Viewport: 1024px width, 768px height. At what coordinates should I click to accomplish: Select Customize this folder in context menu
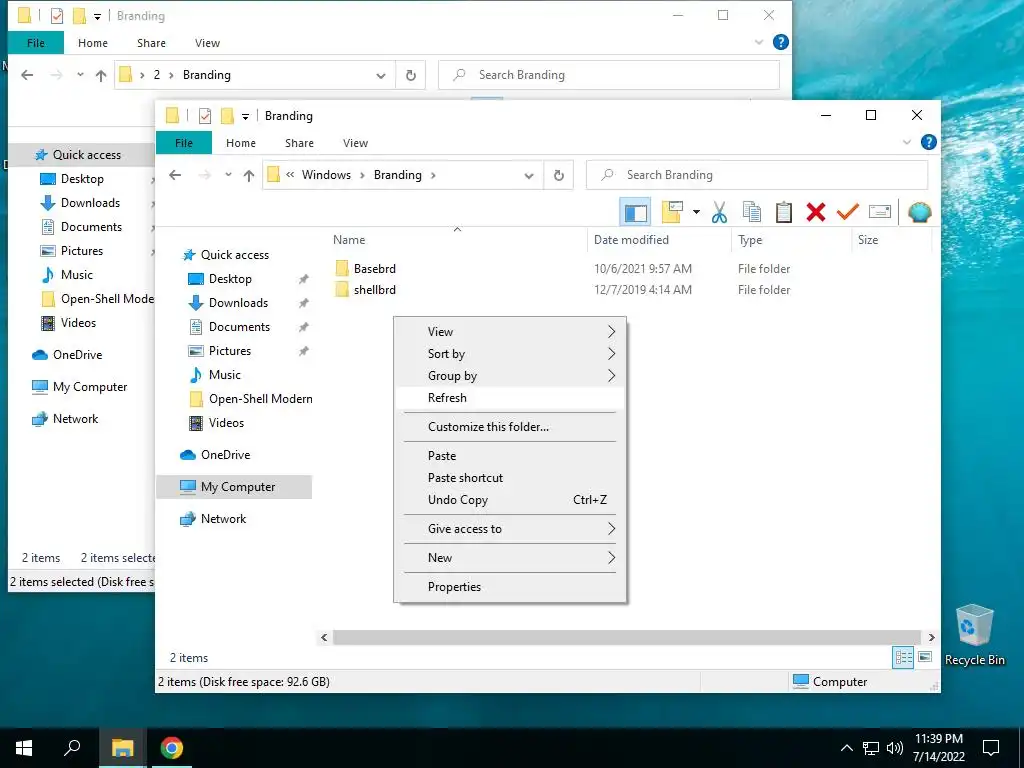click(x=510, y=427)
